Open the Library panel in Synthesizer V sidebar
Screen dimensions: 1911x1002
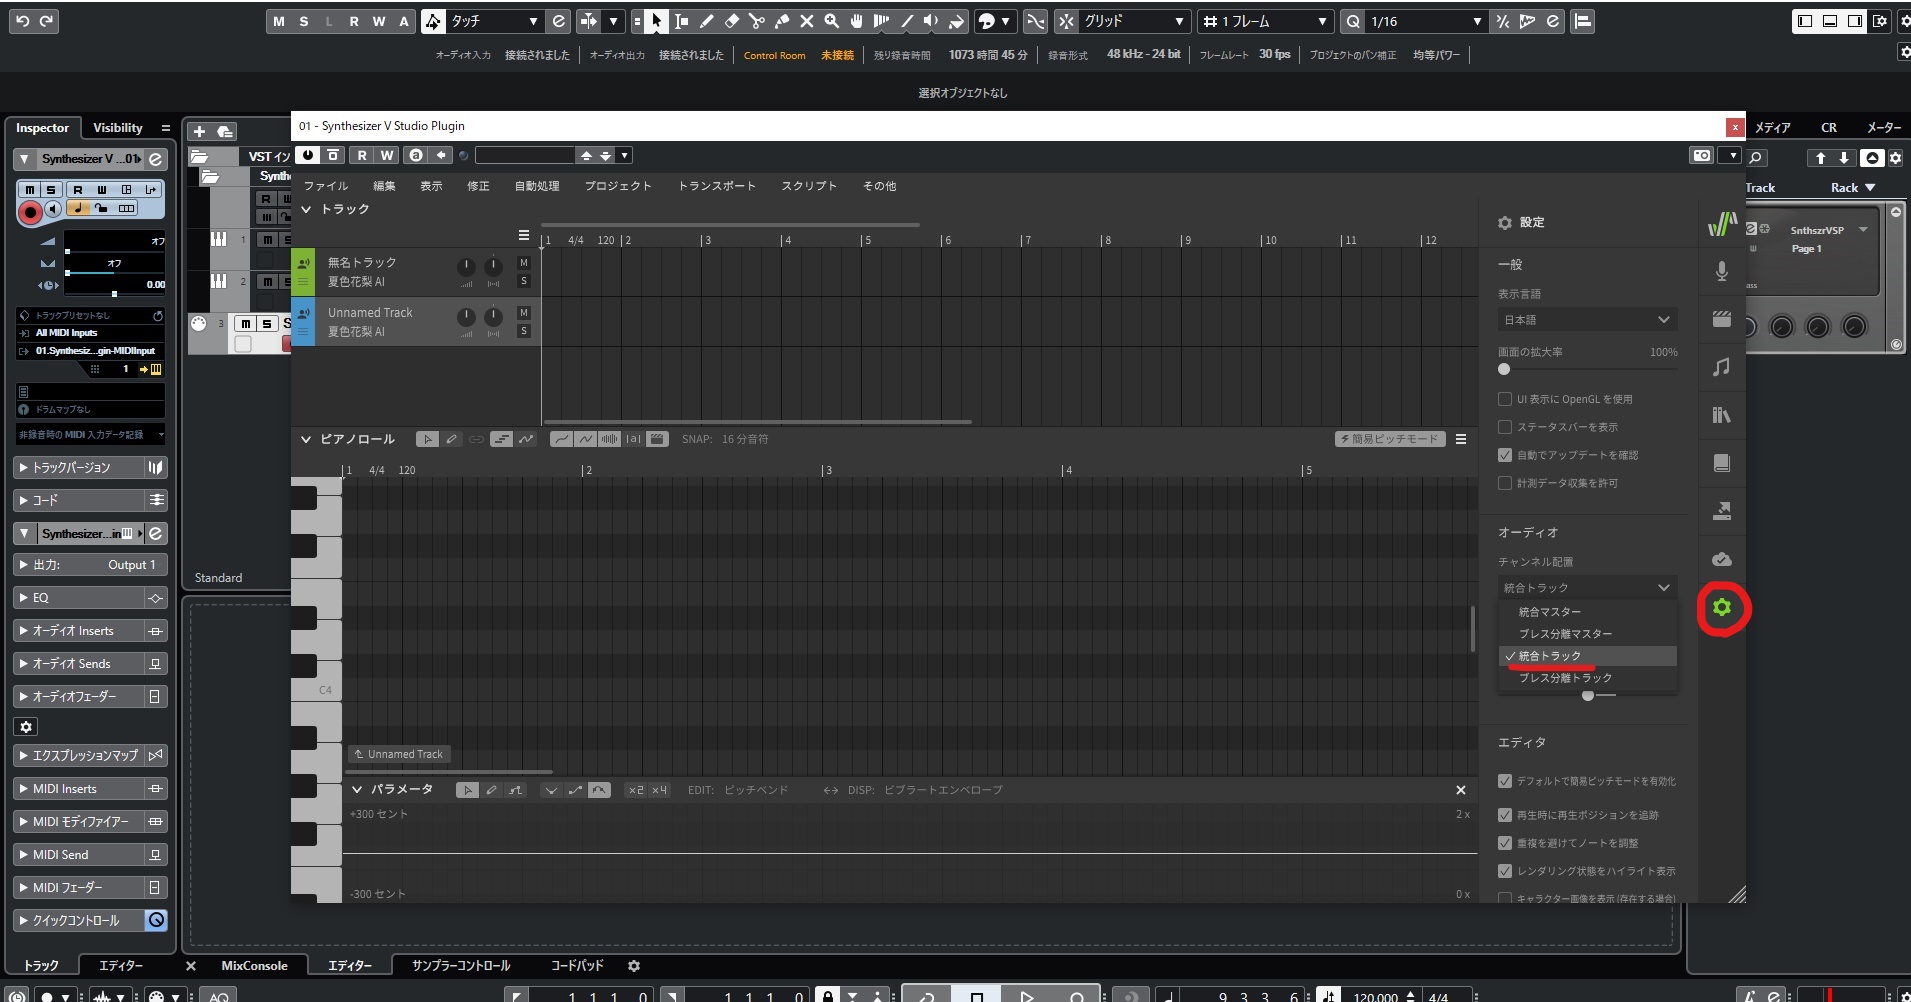click(x=1722, y=415)
